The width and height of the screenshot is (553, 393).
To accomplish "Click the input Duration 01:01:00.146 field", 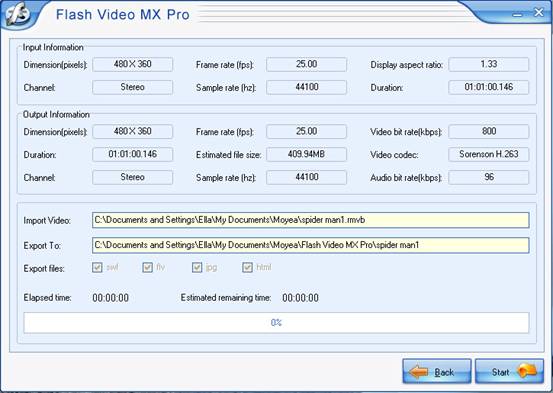I will pos(489,87).
